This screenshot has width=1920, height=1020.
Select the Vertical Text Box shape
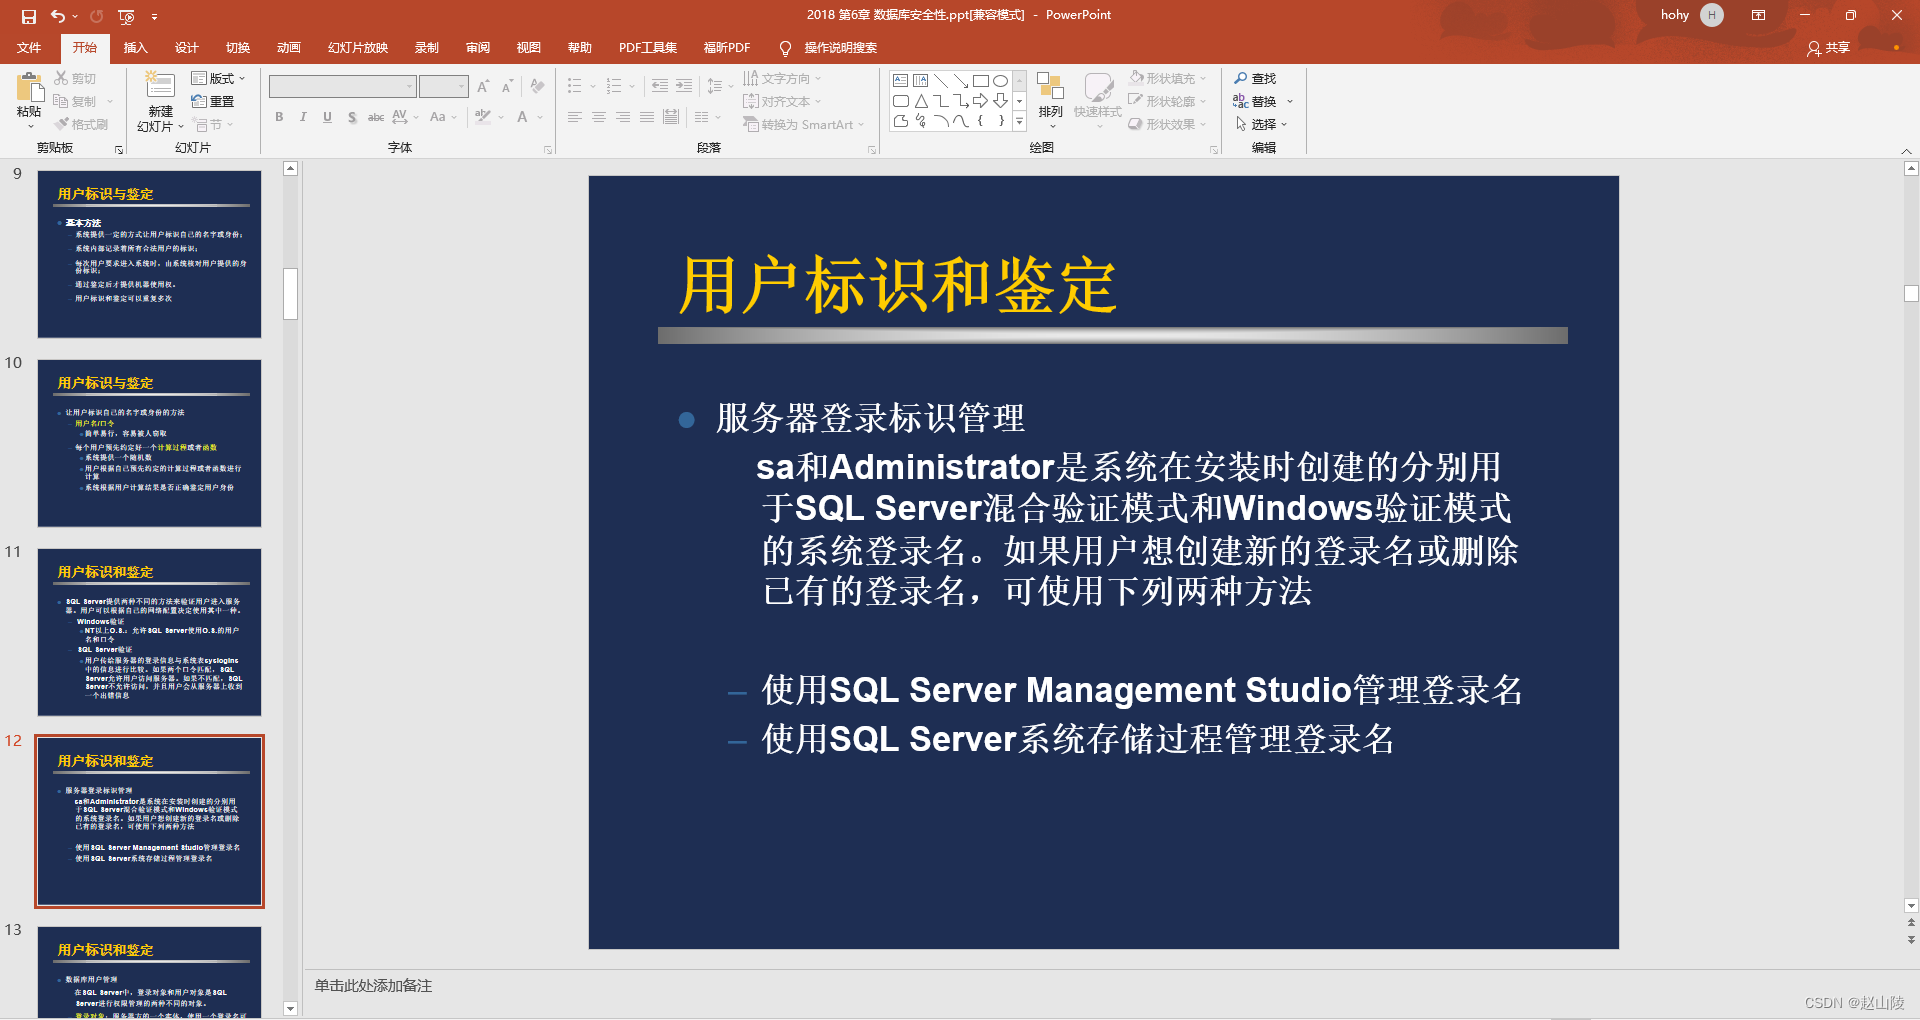pos(921,81)
